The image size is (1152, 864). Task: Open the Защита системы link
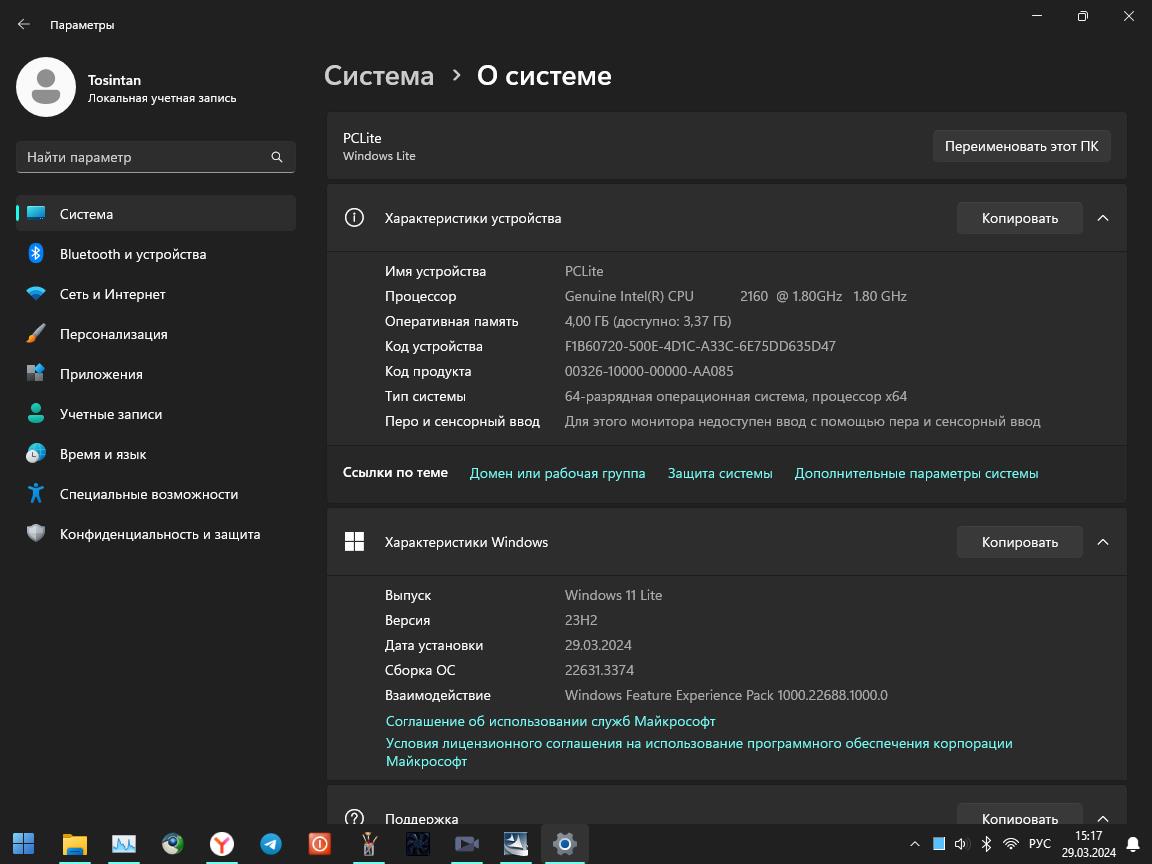point(720,473)
